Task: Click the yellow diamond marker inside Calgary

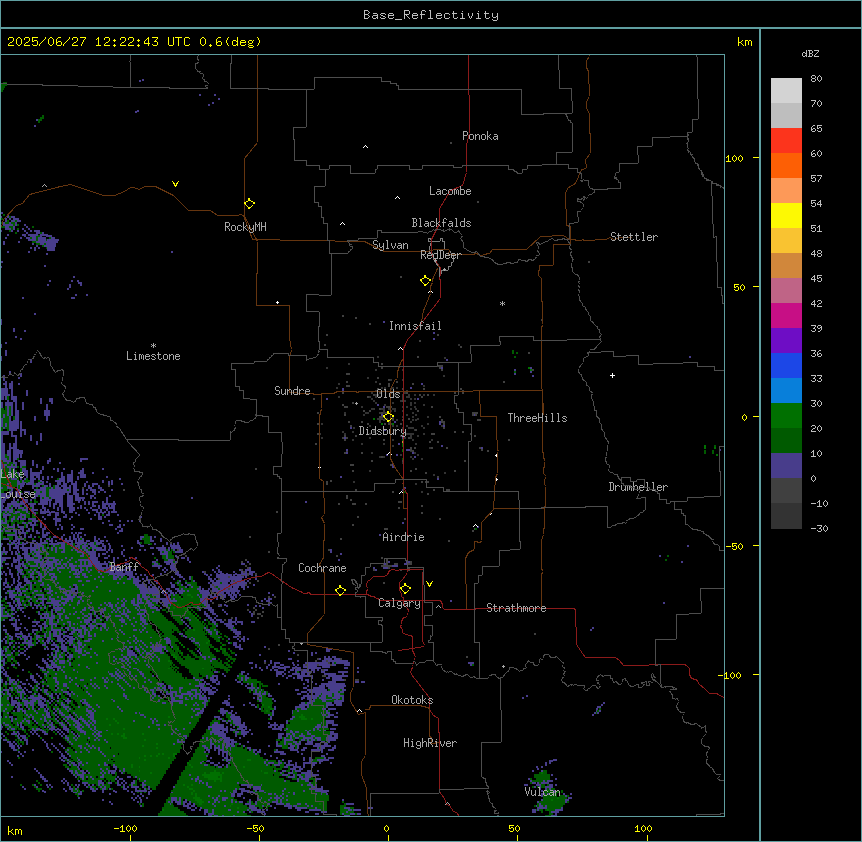Action: 405,589
